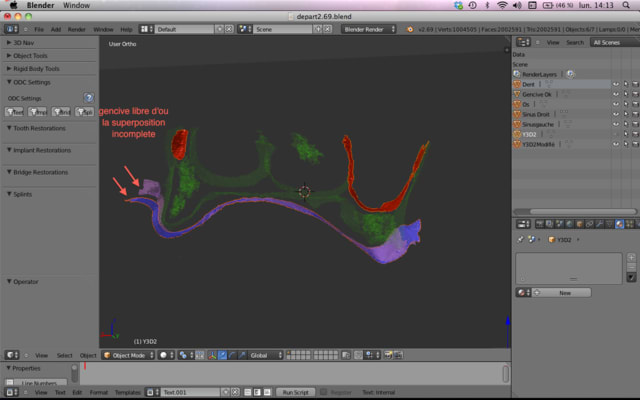Viewport: 640px width, 400px height.
Task: Toggle visibility of Sinus Droit object
Action: click(615, 114)
